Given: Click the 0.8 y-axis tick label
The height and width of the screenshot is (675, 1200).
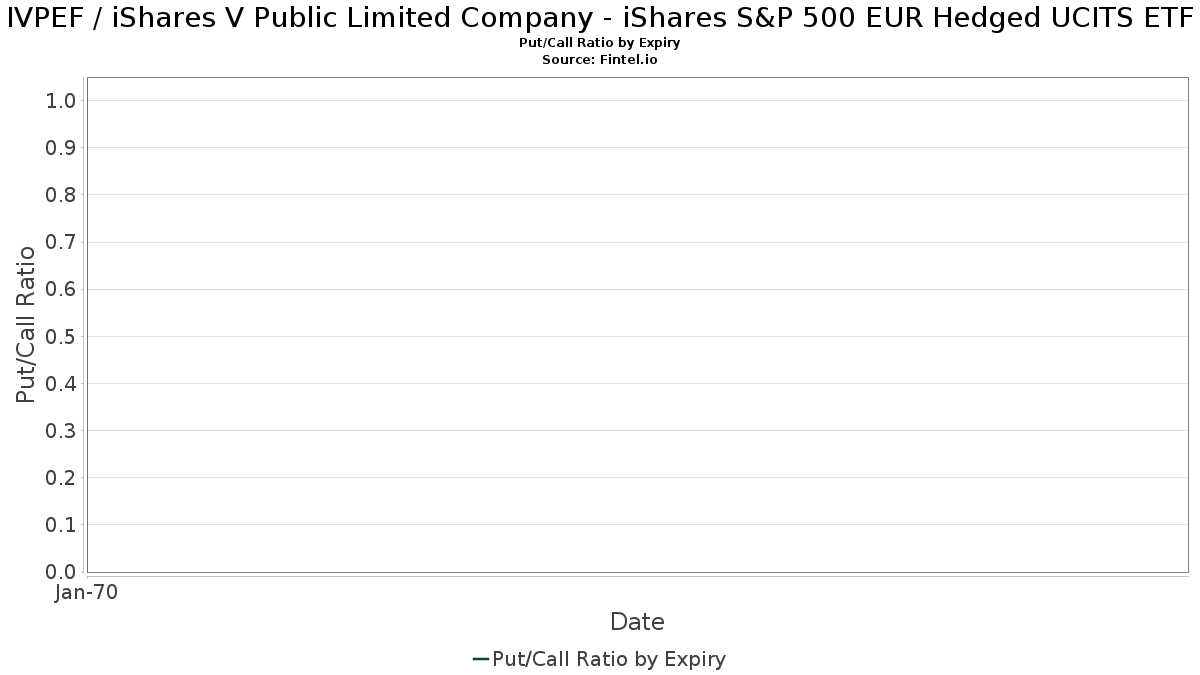Looking at the screenshot, I should (62, 195).
